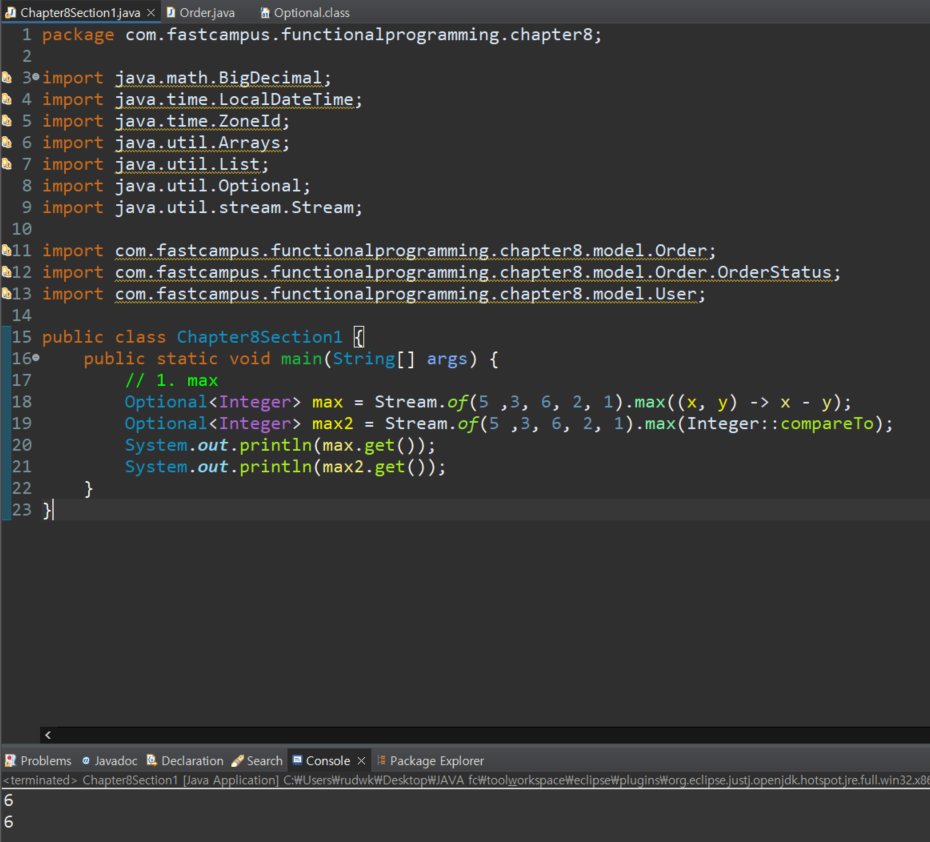Click the Search flashlight icon
Viewport: 930px width, 842px height.
click(237, 760)
